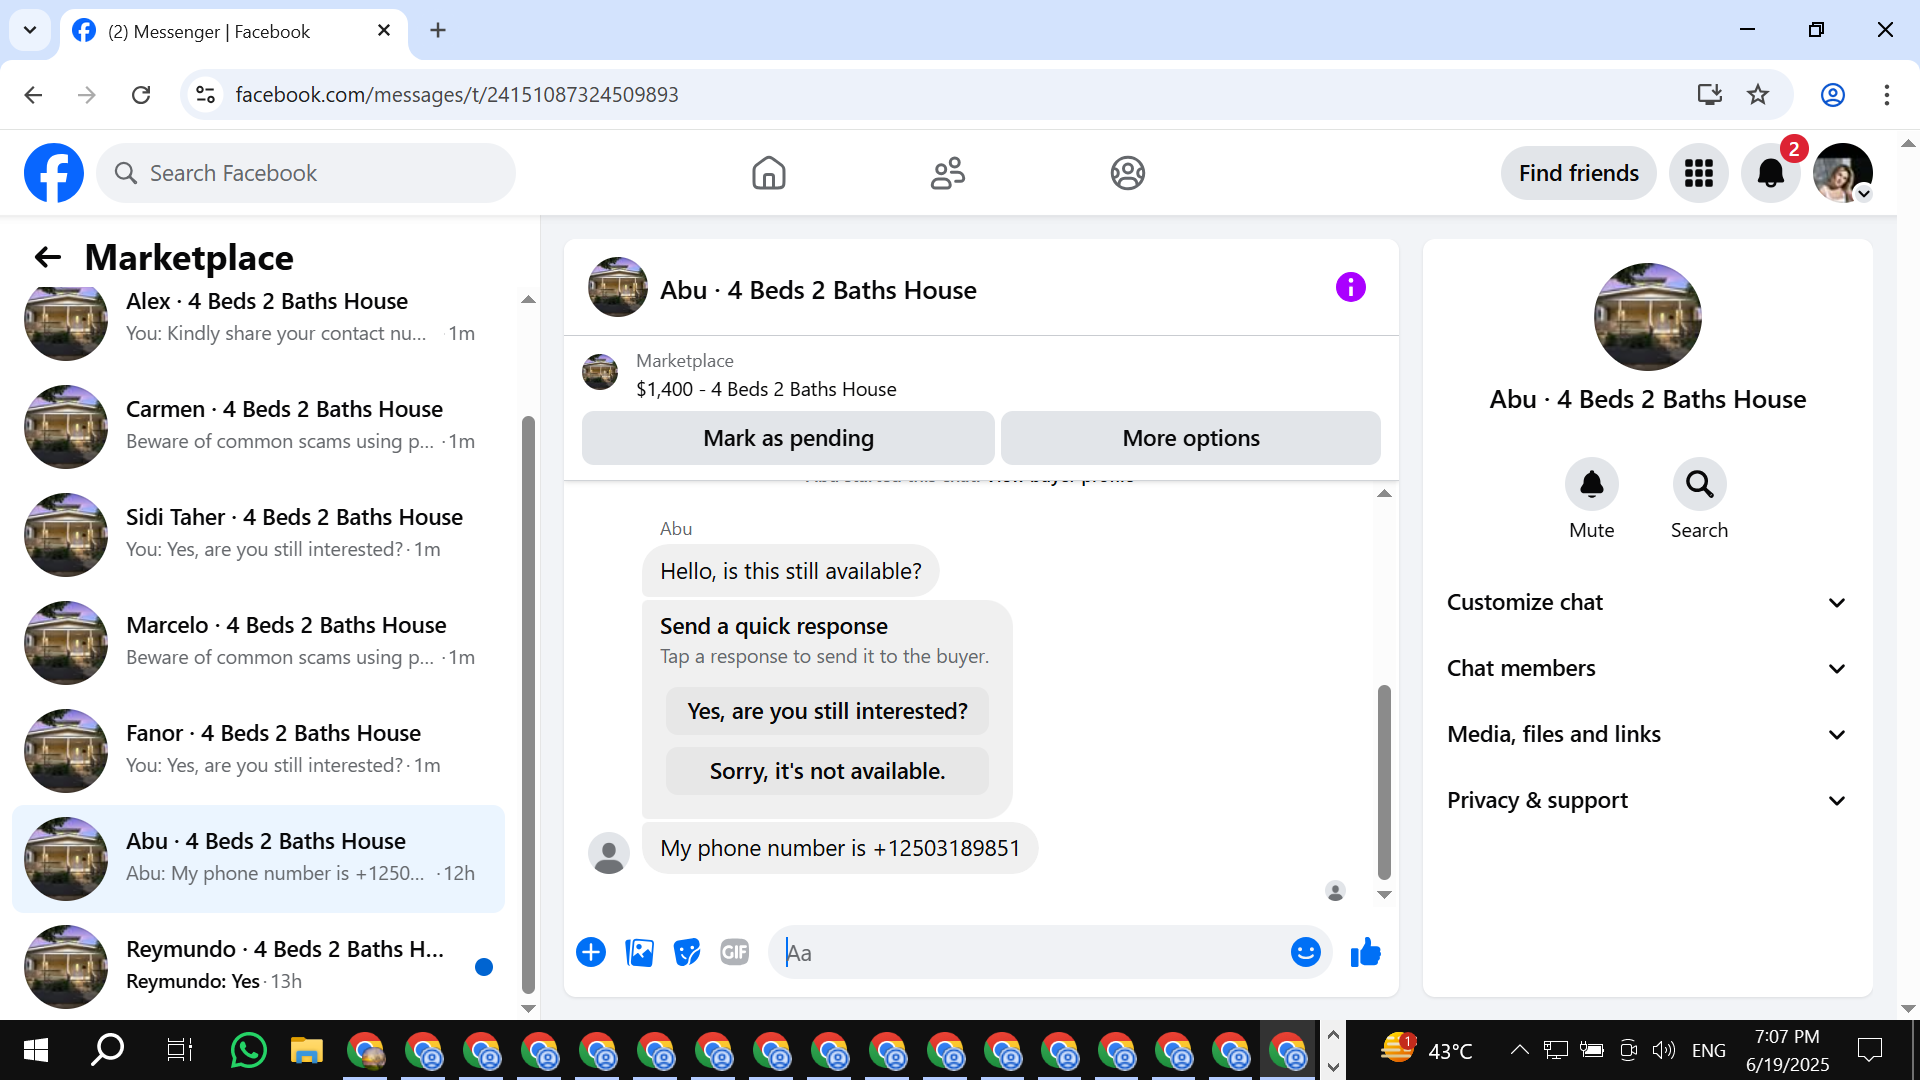The height and width of the screenshot is (1080, 1920).
Task: Click the chat messages scrollbar
Action: tap(1384, 781)
